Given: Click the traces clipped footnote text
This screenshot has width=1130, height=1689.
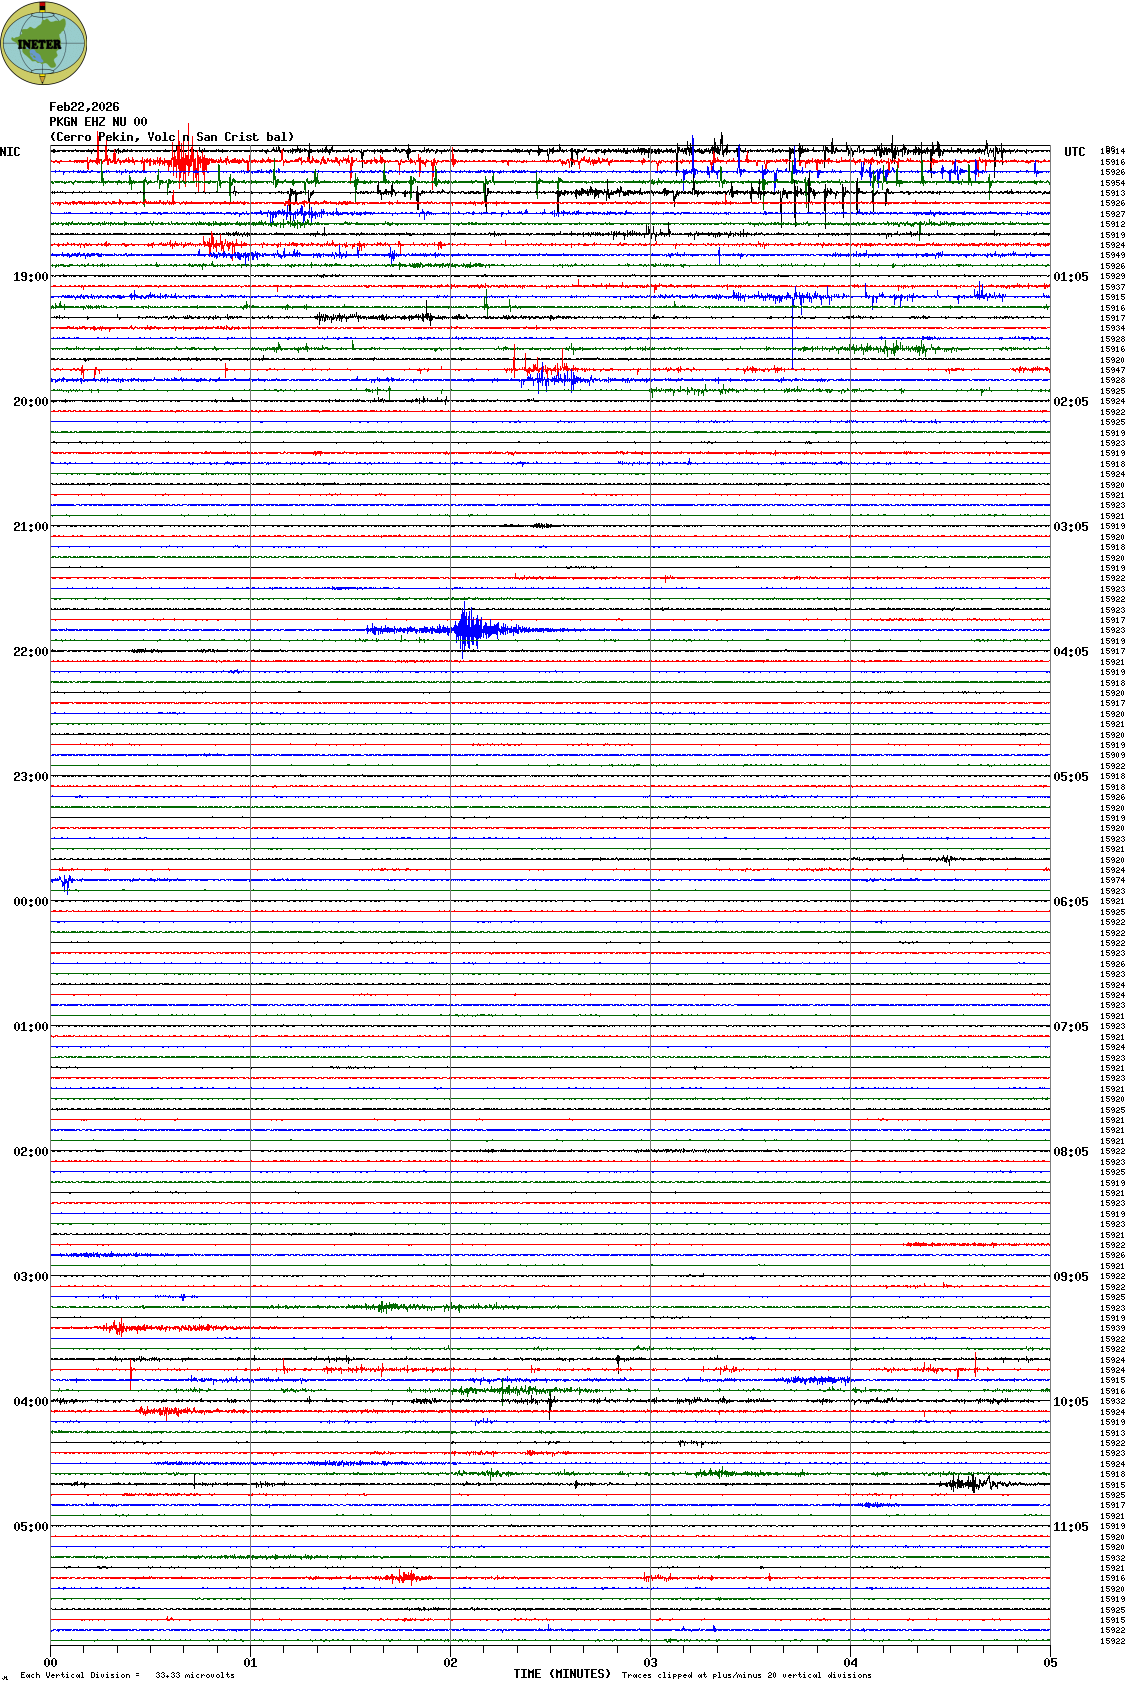Looking at the screenshot, I should (746, 1675).
